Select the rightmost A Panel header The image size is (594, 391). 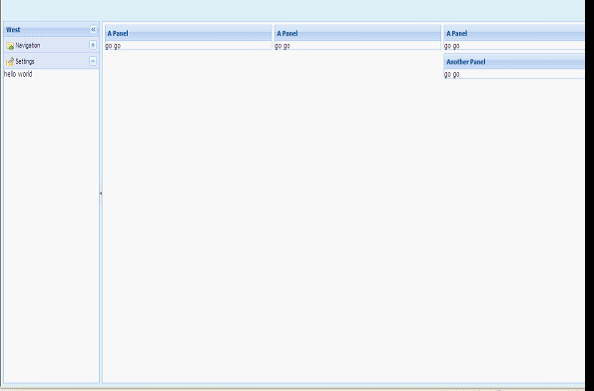pyautogui.click(x=514, y=33)
